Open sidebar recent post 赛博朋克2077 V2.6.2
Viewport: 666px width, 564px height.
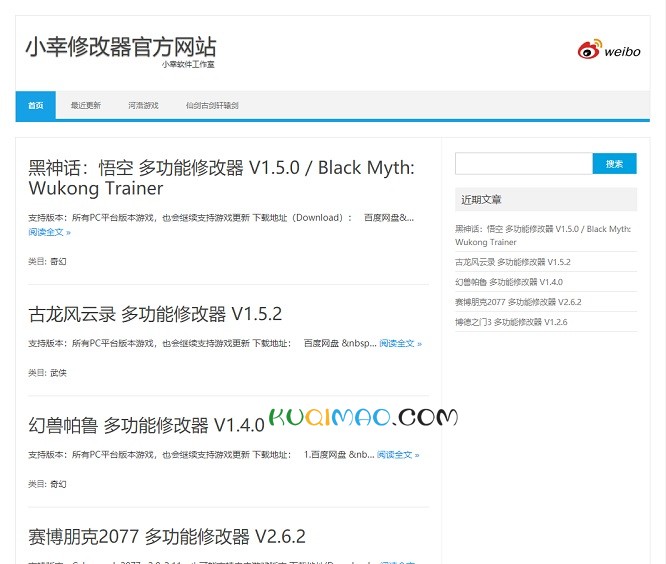click(x=518, y=302)
